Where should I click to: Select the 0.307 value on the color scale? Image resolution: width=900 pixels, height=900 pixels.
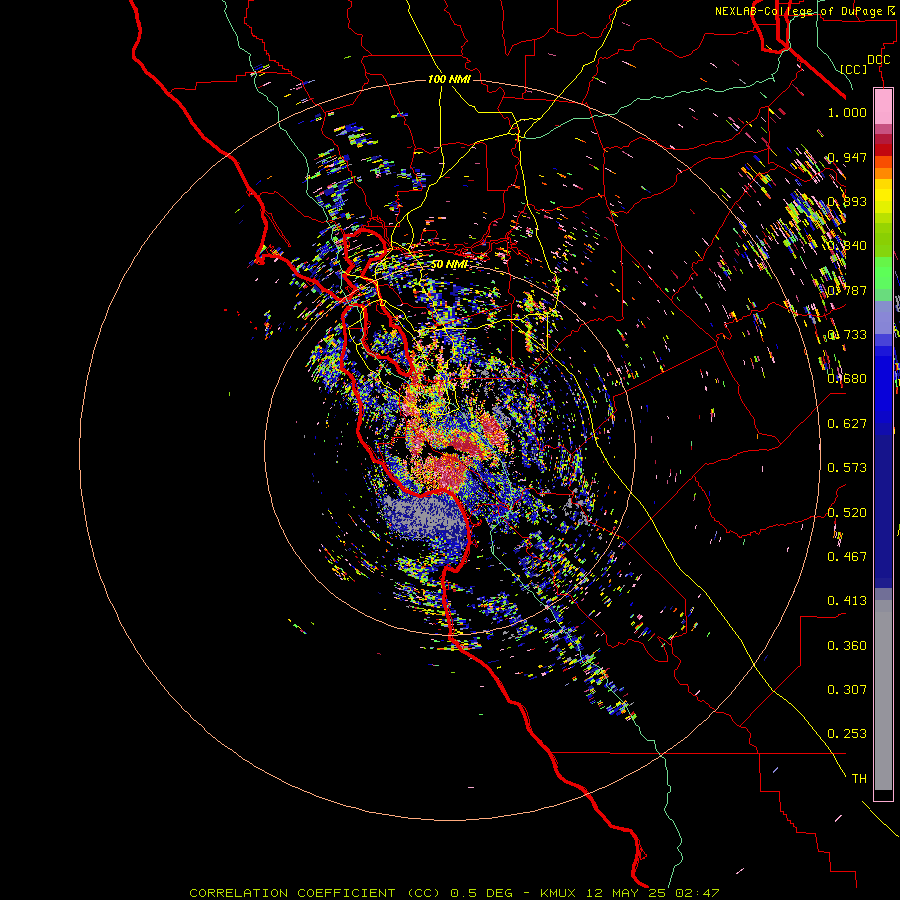tap(847, 690)
